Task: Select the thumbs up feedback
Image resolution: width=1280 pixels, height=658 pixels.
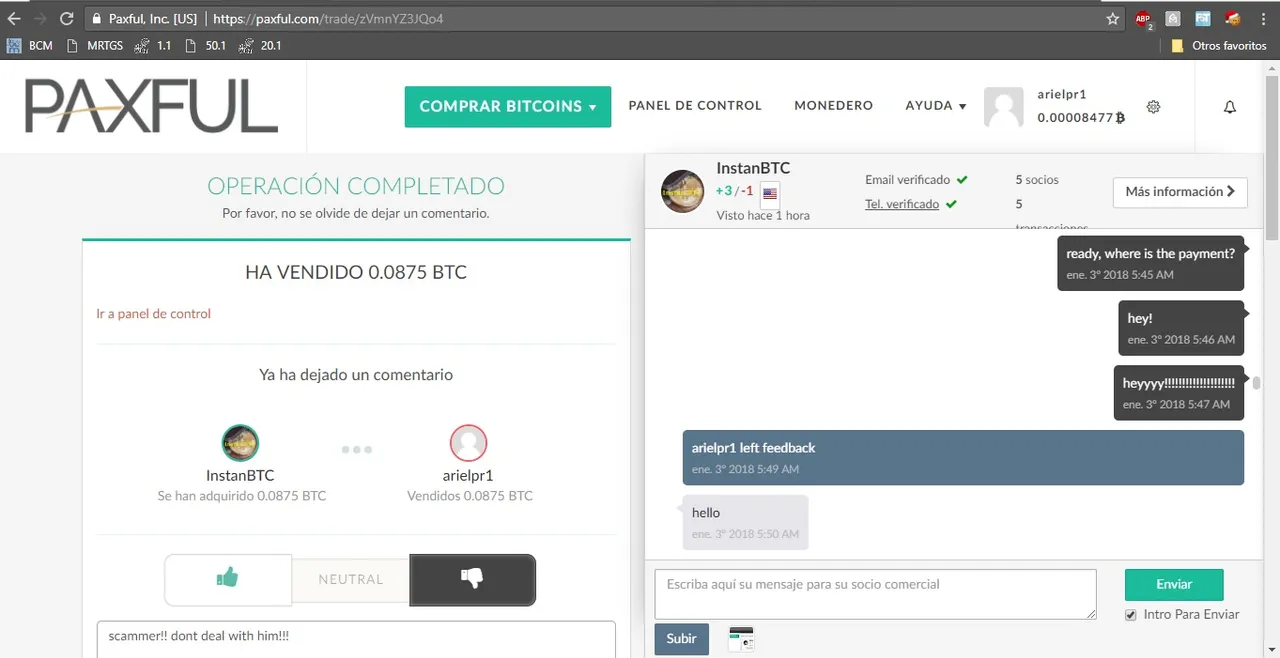Action: point(228,579)
